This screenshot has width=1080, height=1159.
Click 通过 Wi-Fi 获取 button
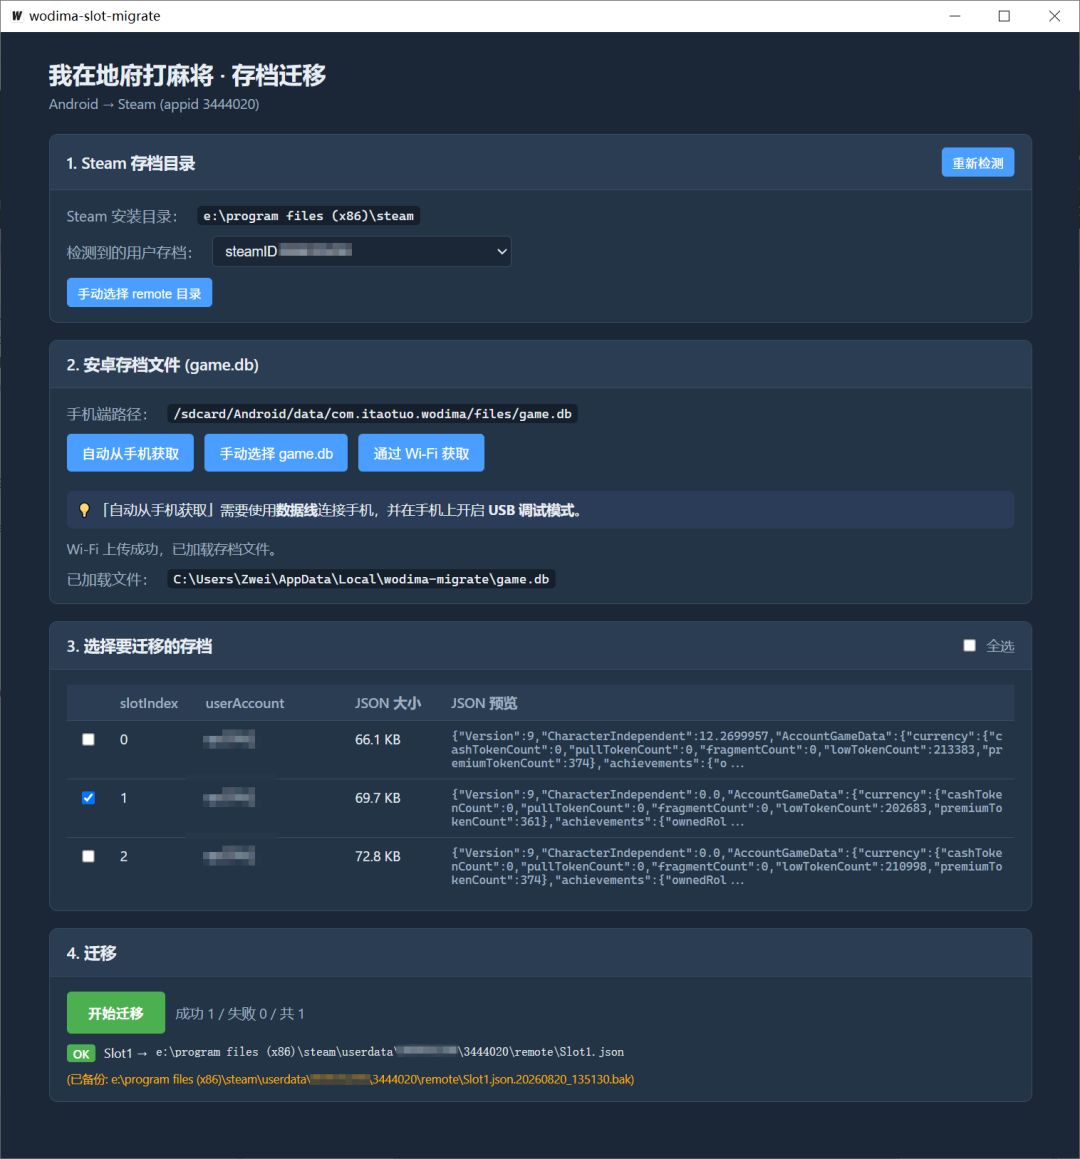421,453
